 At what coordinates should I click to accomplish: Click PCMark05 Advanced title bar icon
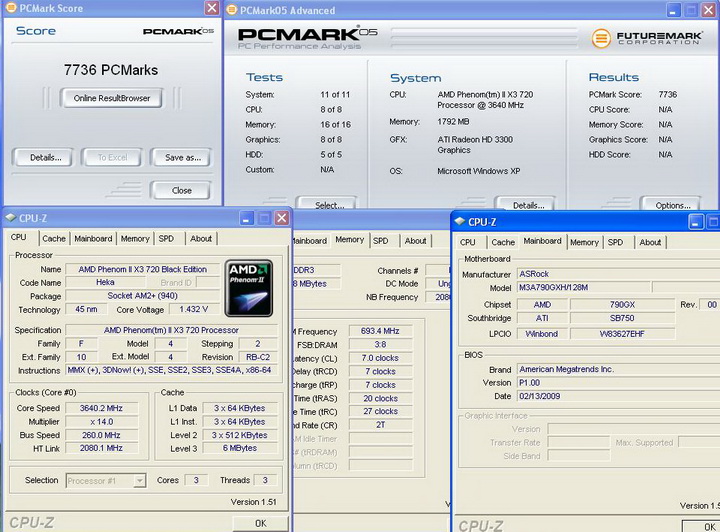coord(232,10)
